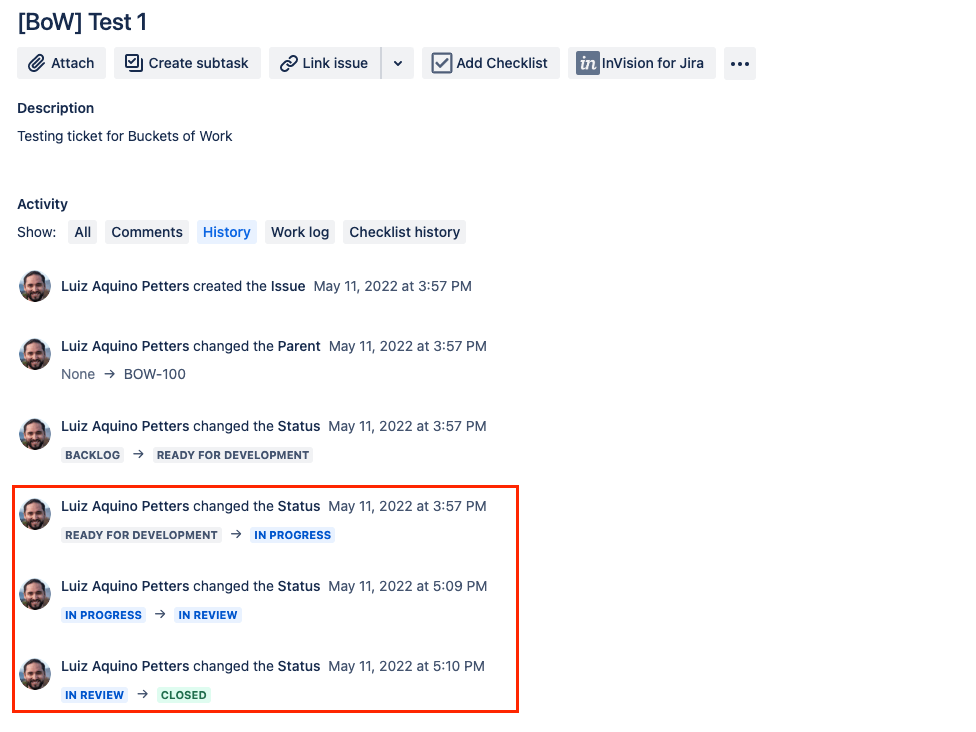The width and height of the screenshot is (976, 732).
Task: Click the IN PROGRESS status lozenge
Action: tap(292, 535)
